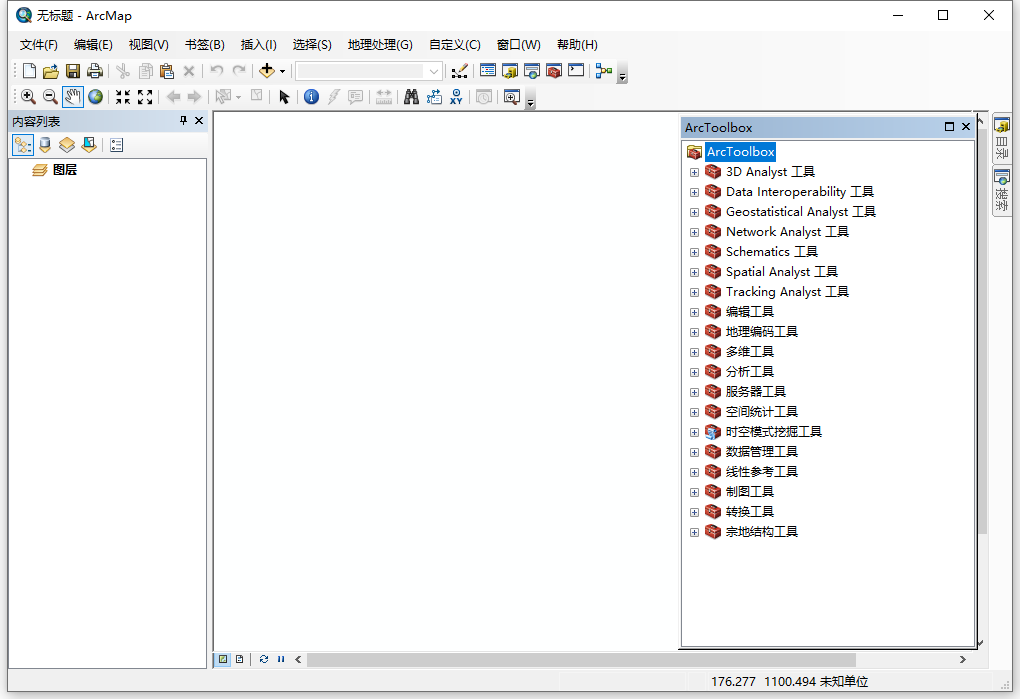The height and width of the screenshot is (699, 1020).
Task: Select the Zoom Out tool
Action: pyautogui.click(x=50, y=97)
